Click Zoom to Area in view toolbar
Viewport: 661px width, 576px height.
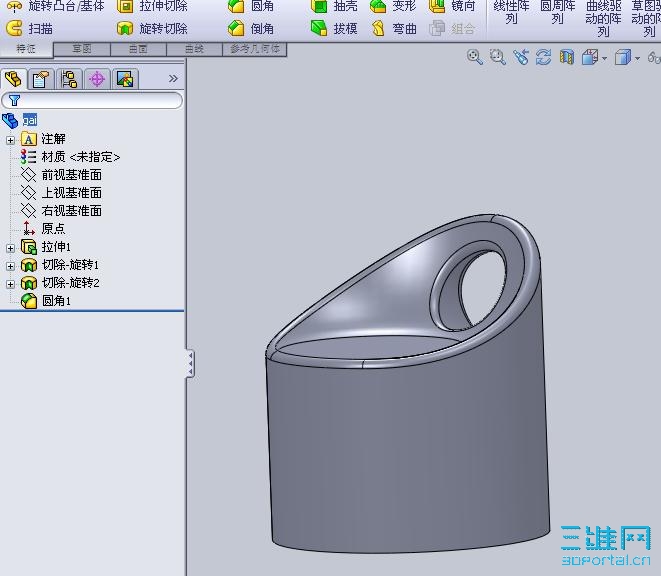[498, 57]
